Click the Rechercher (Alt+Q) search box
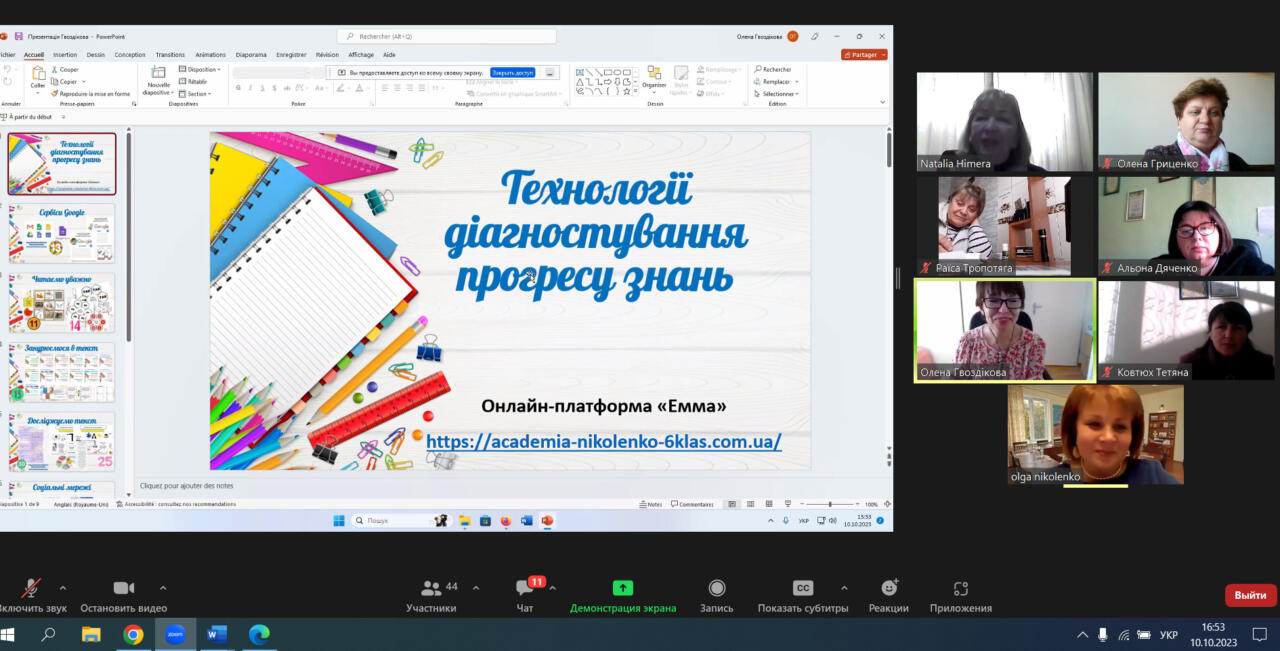1280x651 pixels. coord(446,36)
